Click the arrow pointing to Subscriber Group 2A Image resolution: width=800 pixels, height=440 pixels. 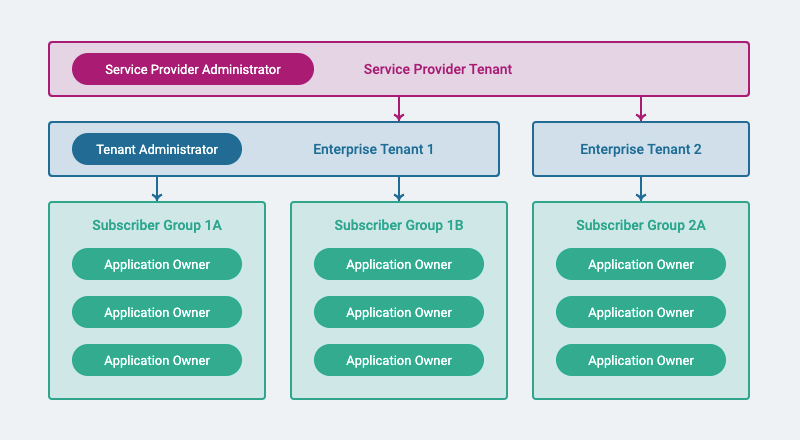(x=641, y=189)
